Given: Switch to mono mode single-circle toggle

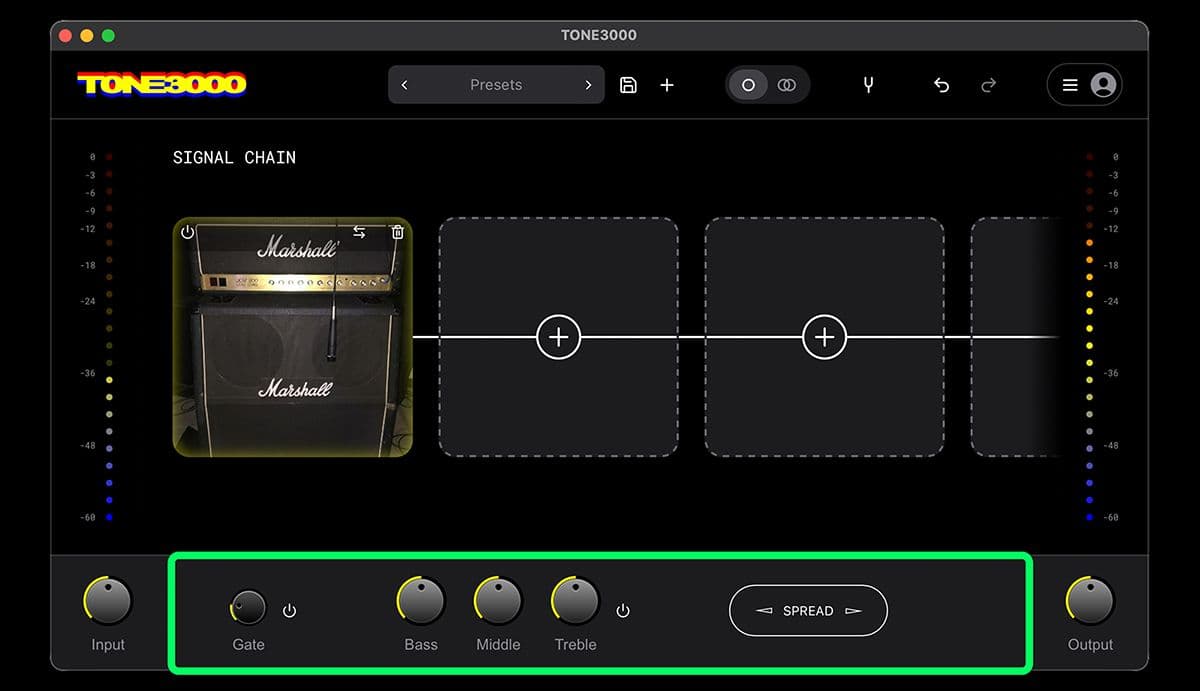Looking at the screenshot, I should point(748,85).
